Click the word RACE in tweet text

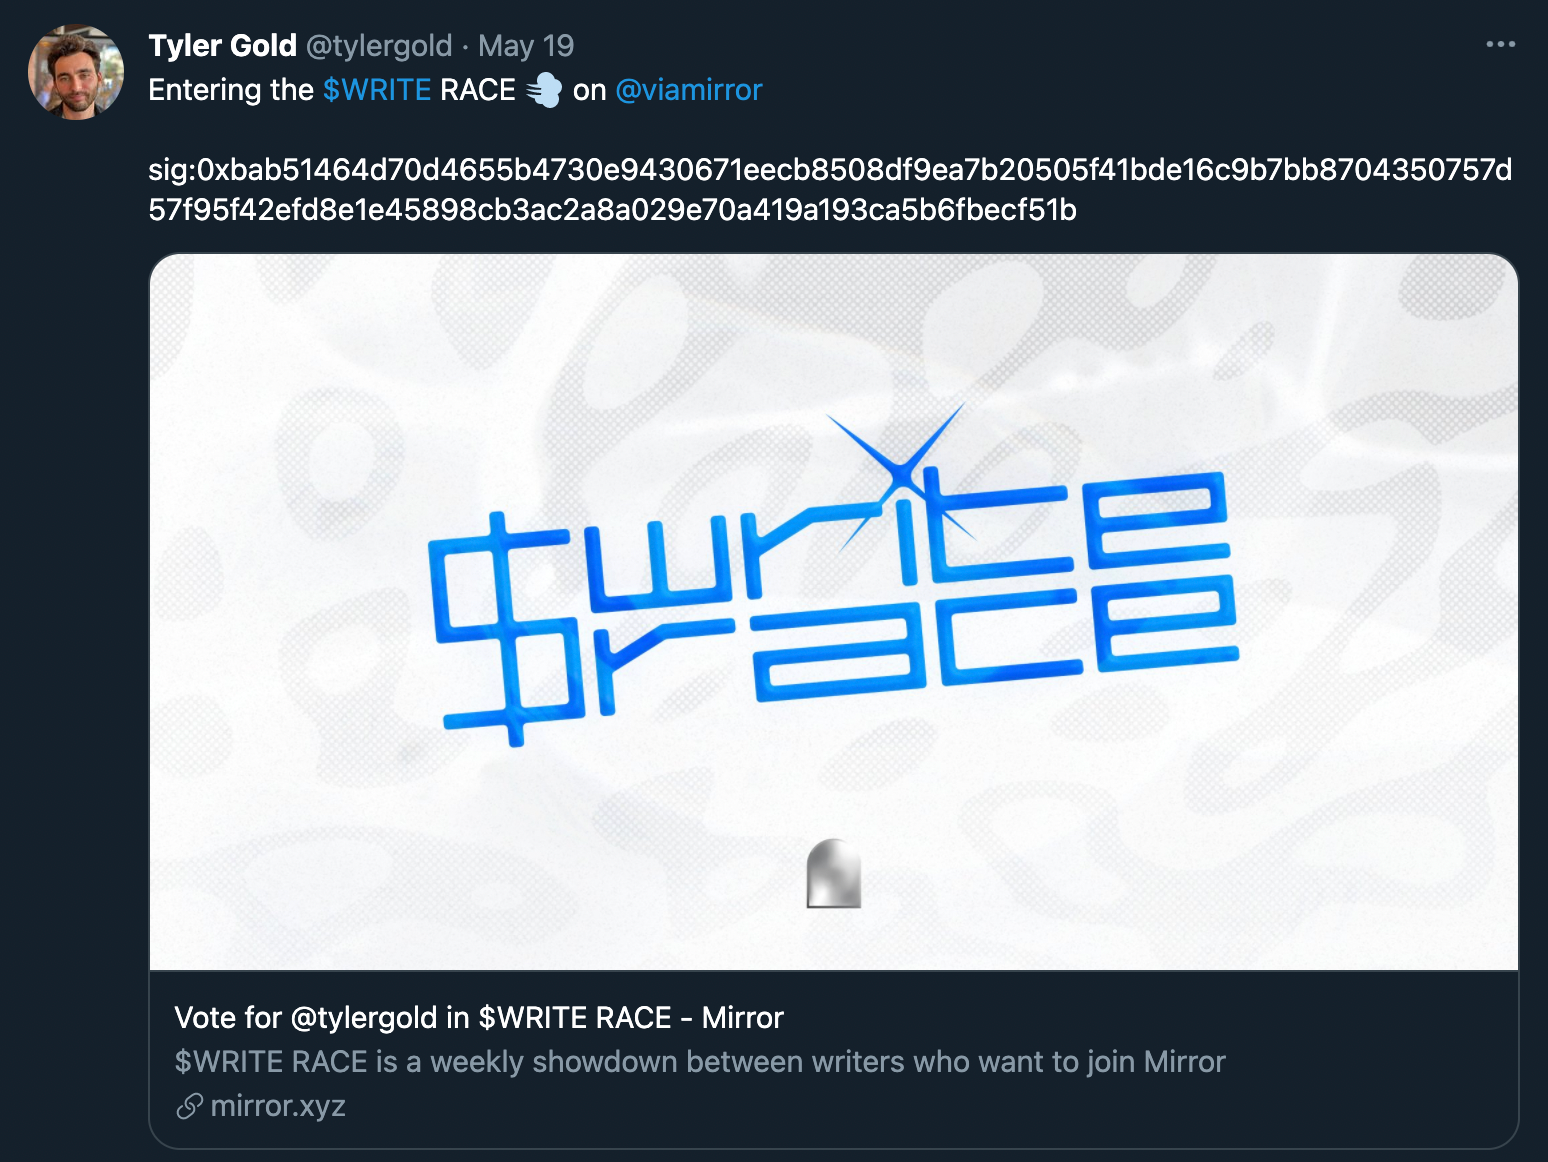pos(478,90)
